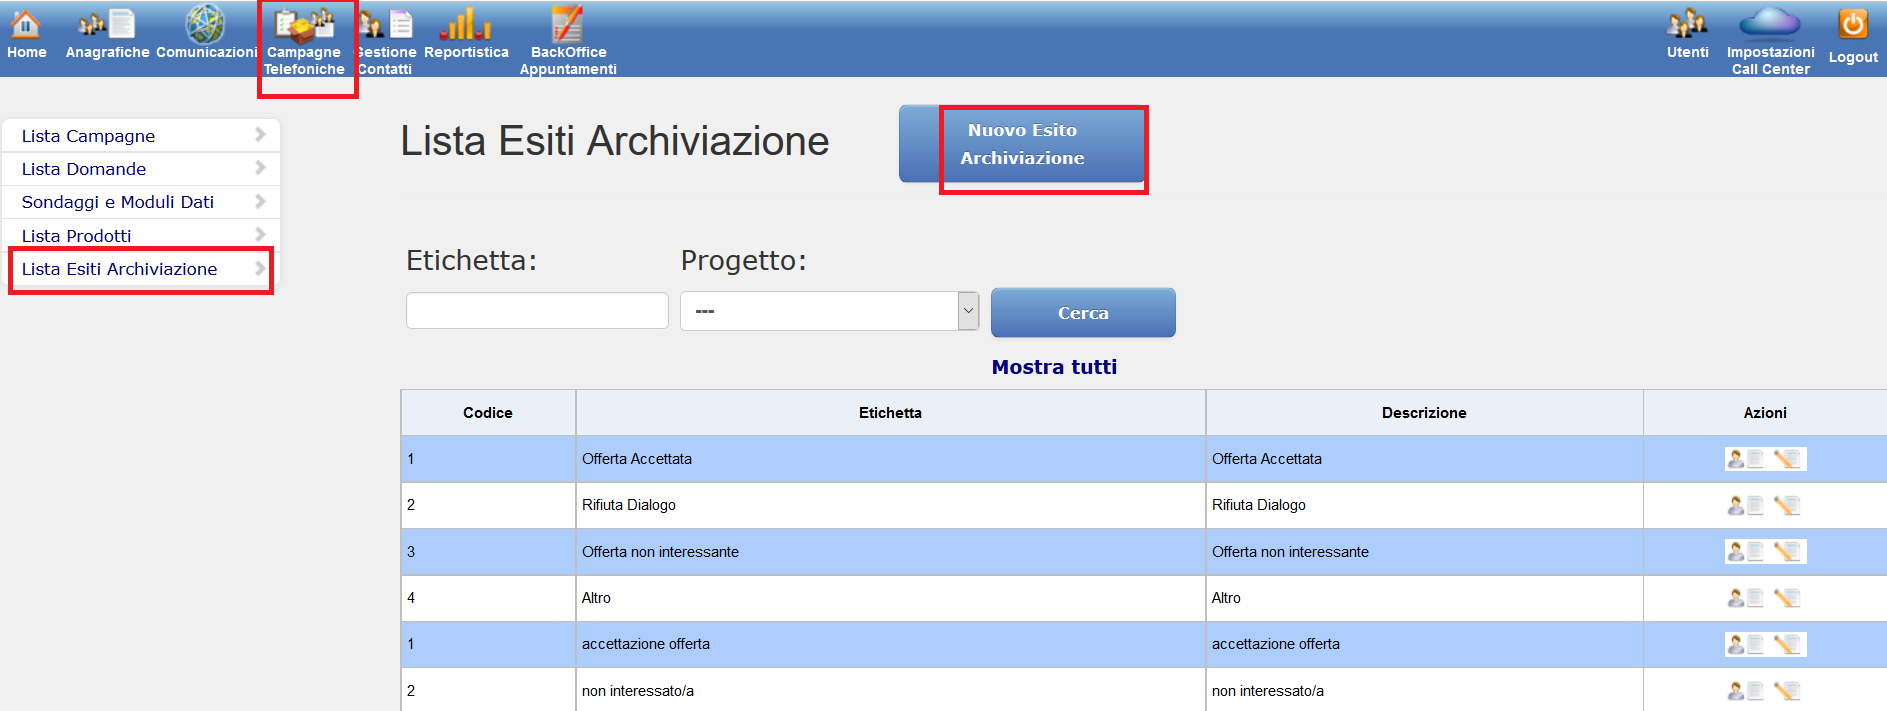Viewport: 1887px width, 711px height.
Task: Select Lista Domande in the sidebar
Action: click(141, 169)
